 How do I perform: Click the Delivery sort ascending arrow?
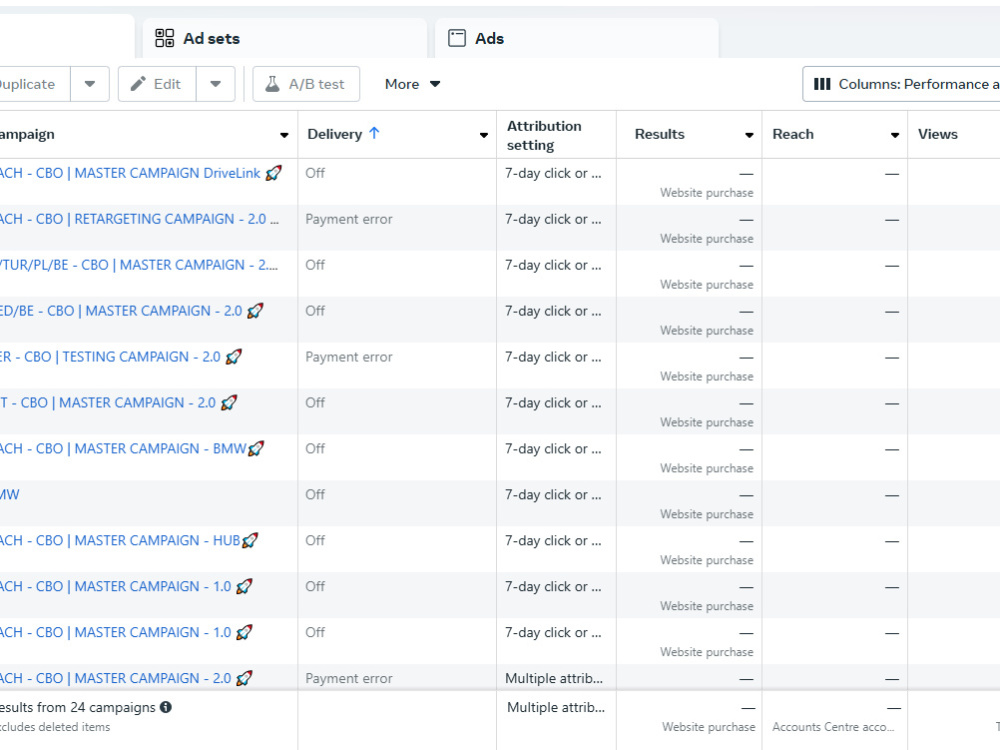[374, 133]
